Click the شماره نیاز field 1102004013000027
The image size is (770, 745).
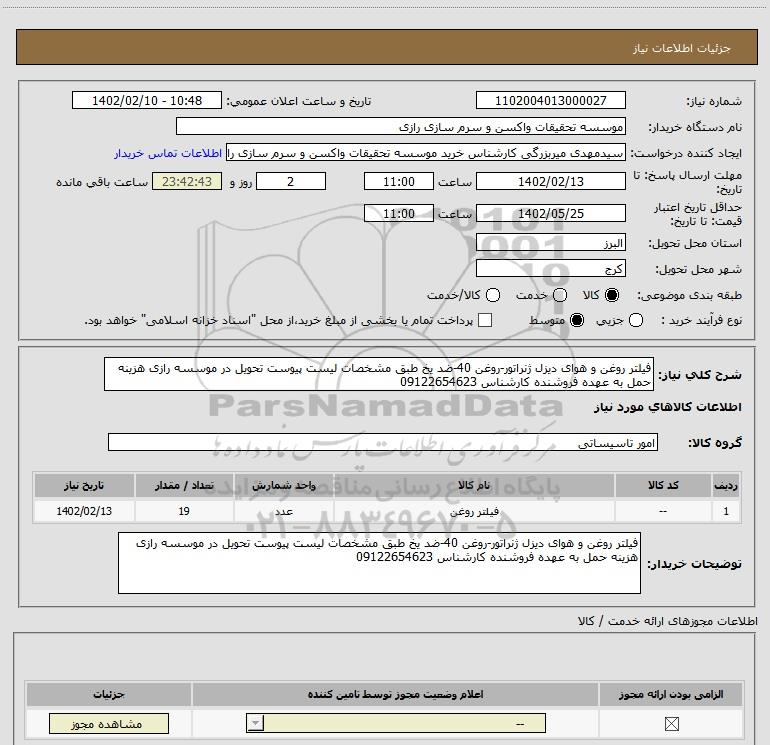[550, 100]
